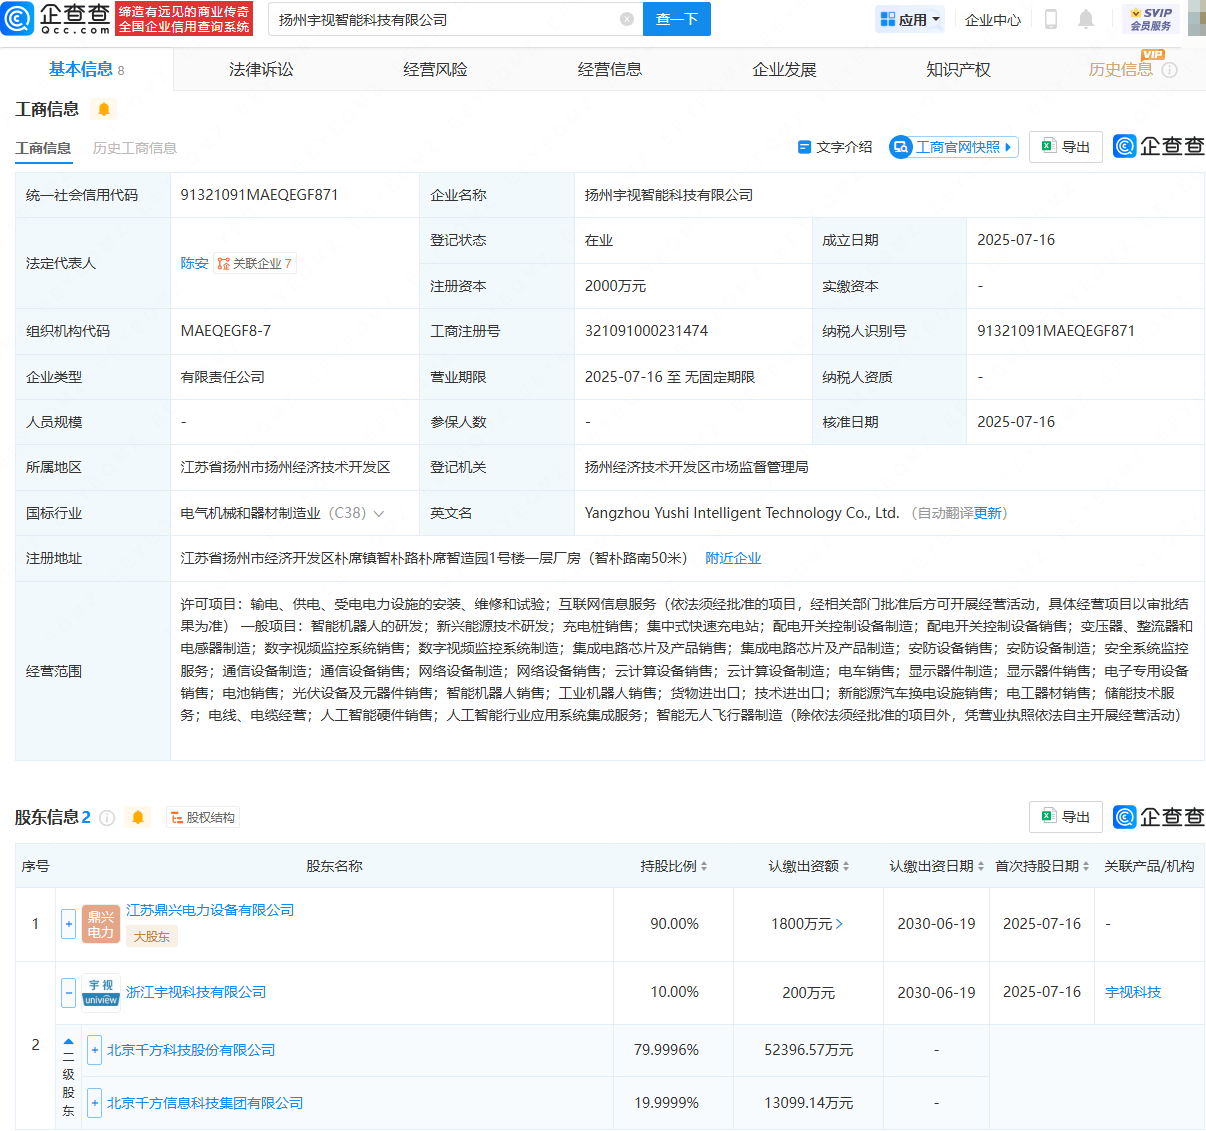The height and width of the screenshot is (1131, 1206).
Task: Expand 北京千方信息科技集团有限公司 row
Action: (94, 1103)
